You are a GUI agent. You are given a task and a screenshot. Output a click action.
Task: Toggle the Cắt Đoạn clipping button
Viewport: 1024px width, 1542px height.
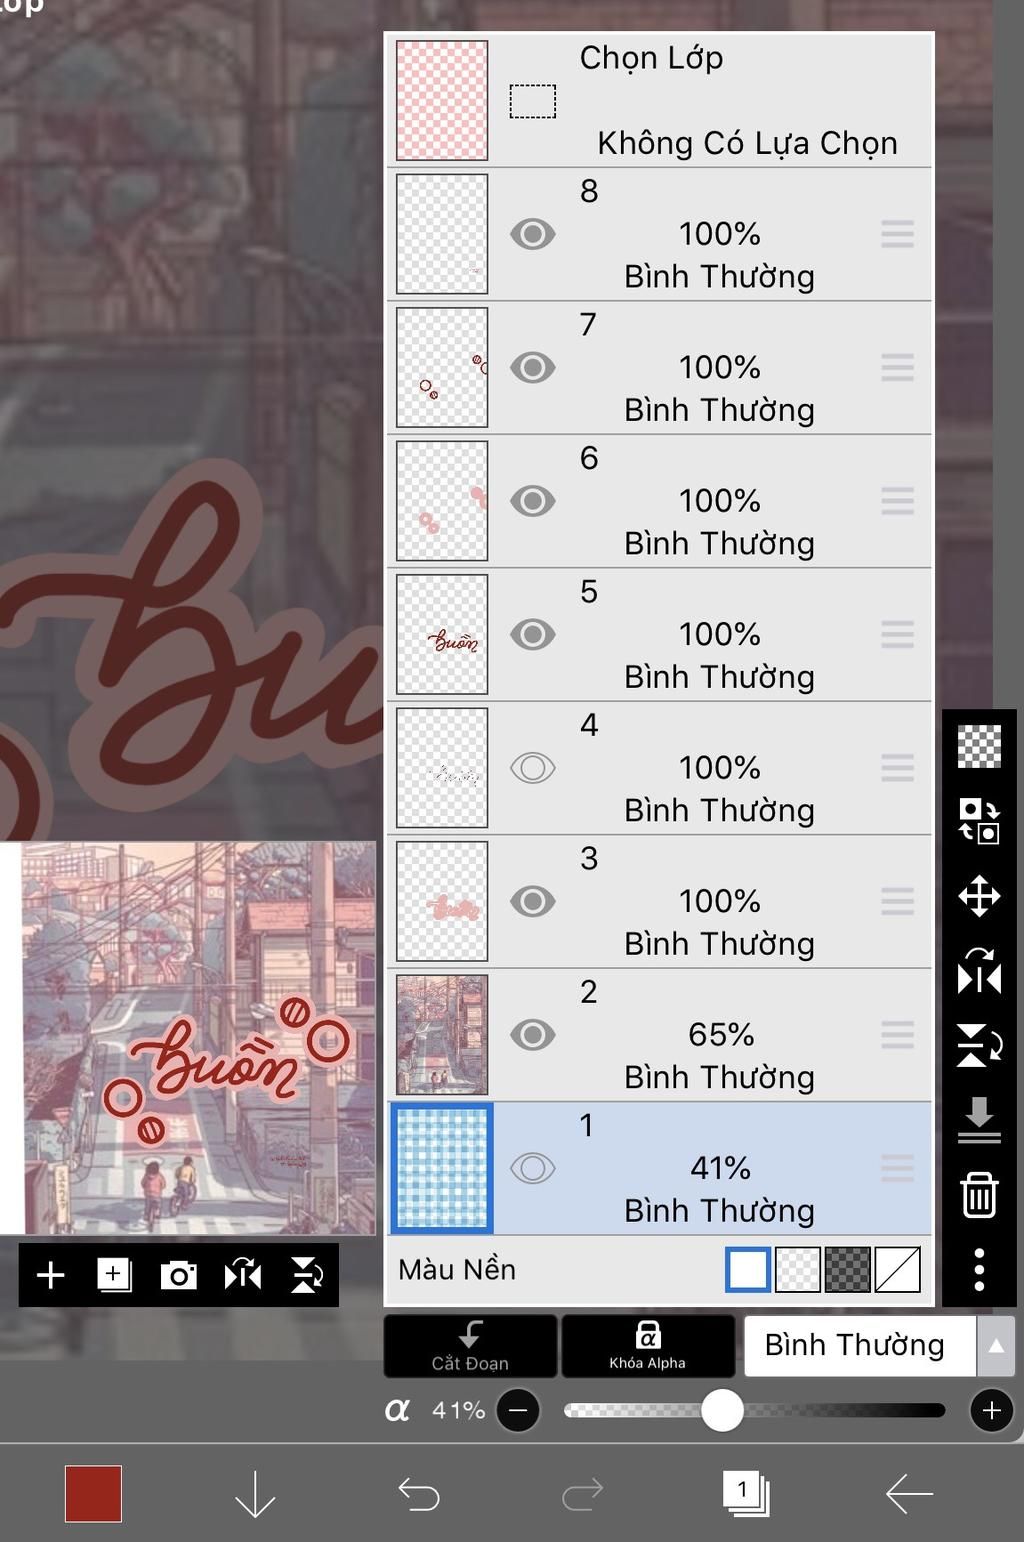[x=470, y=1346]
